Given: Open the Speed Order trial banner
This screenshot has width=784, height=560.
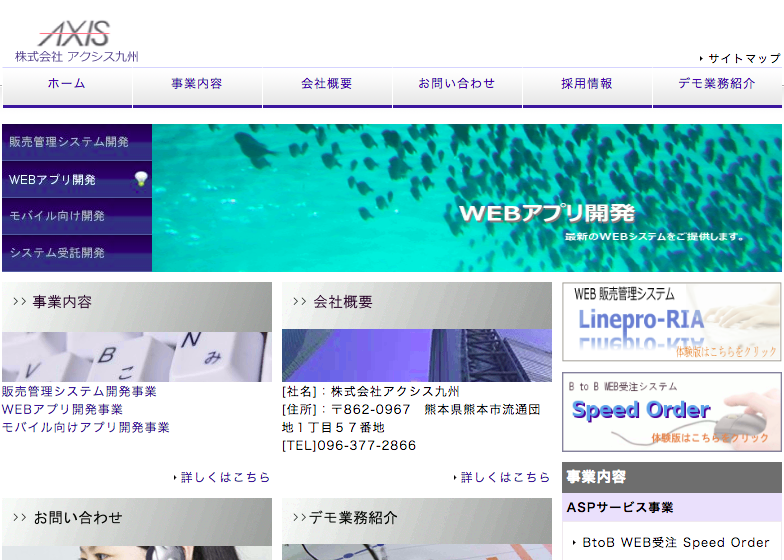Looking at the screenshot, I should tap(671, 412).
